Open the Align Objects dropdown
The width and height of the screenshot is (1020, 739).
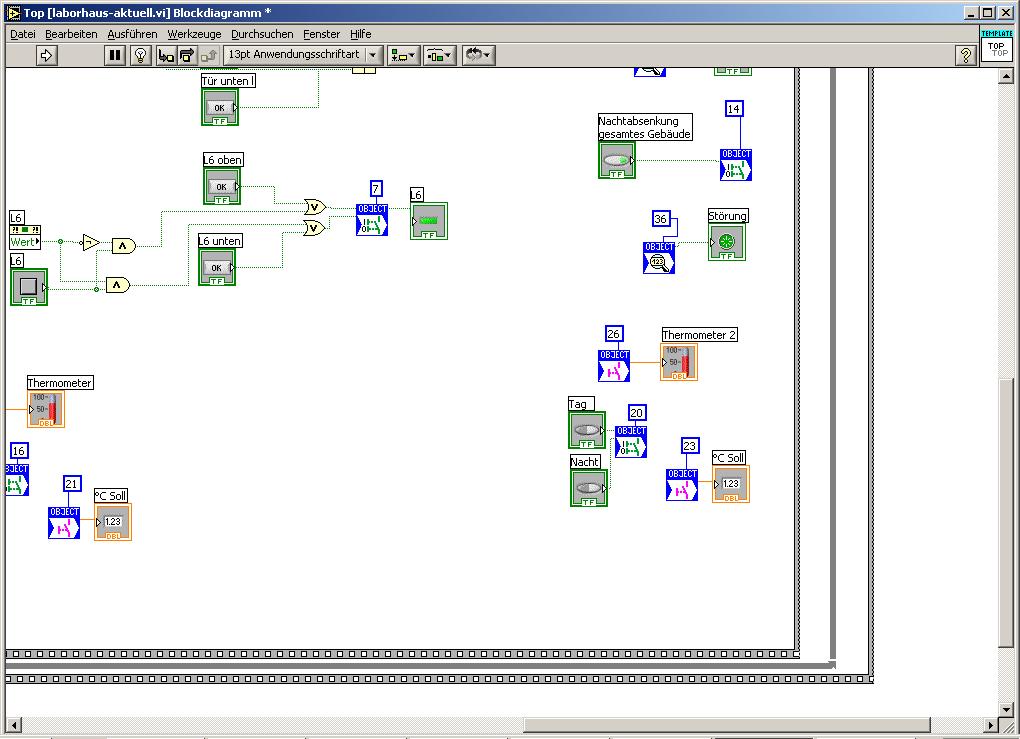pos(403,55)
